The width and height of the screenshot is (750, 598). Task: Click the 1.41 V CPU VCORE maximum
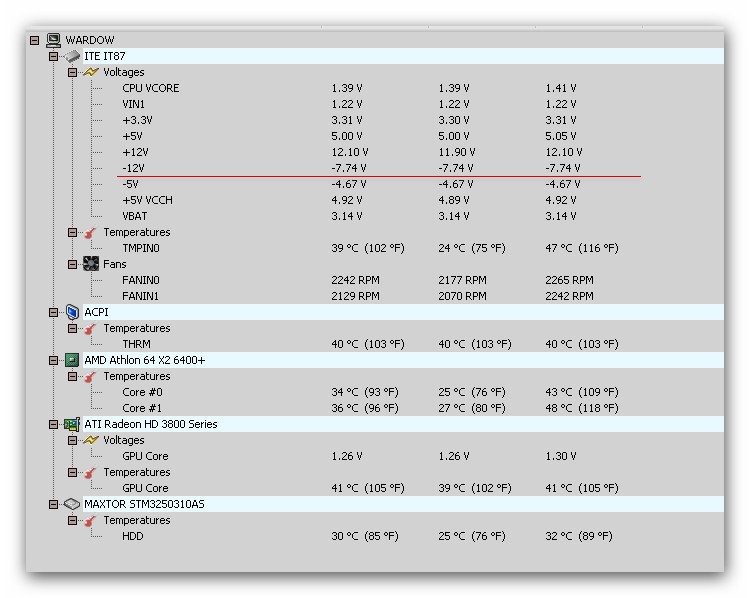click(x=561, y=89)
